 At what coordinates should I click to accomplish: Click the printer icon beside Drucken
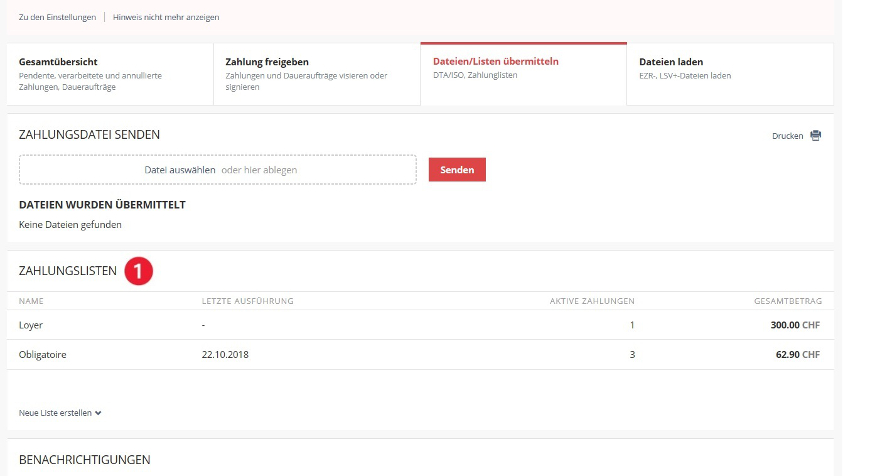click(815, 136)
